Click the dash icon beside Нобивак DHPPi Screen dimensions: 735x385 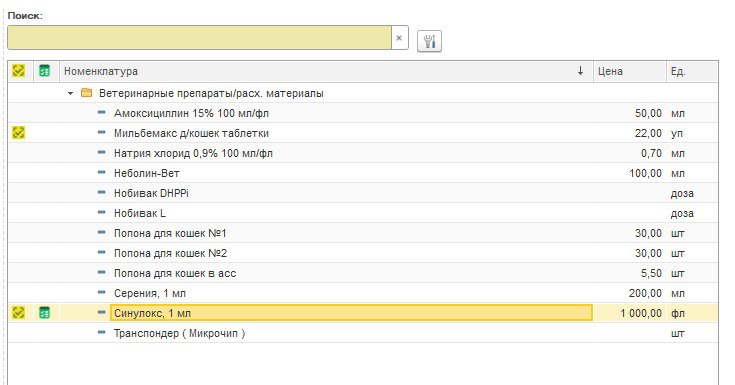coord(102,193)
